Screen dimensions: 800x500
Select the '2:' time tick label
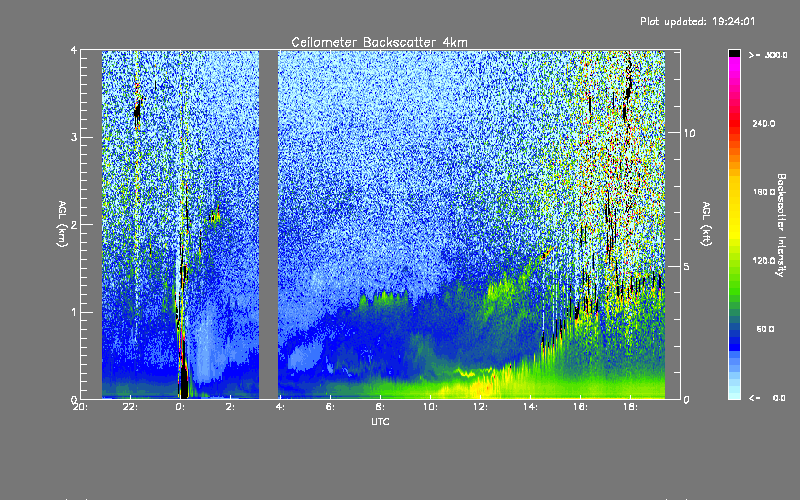click(230, 407)
